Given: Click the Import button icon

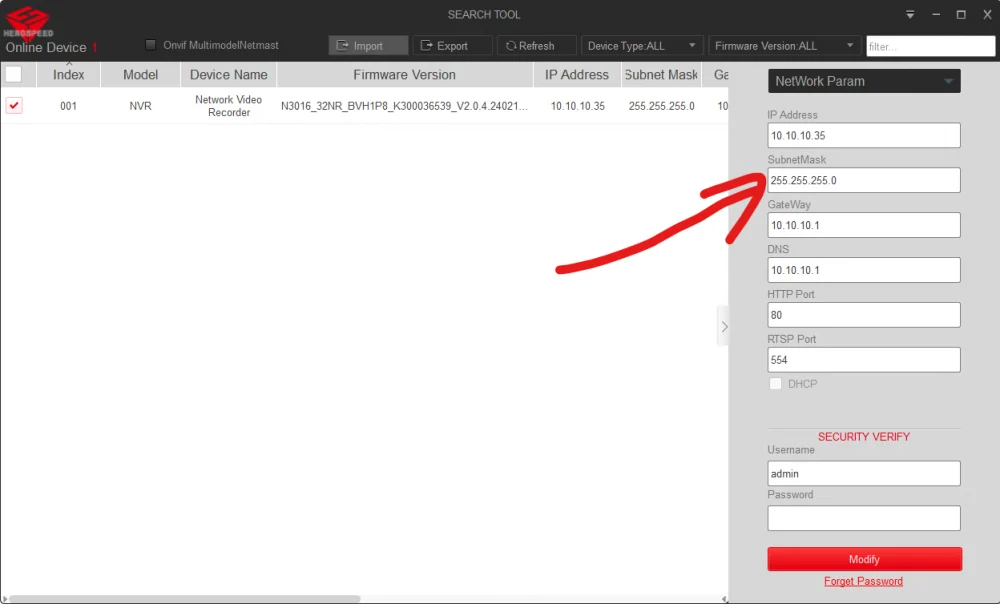Looking at the screenshot, I should pos(343,46).
